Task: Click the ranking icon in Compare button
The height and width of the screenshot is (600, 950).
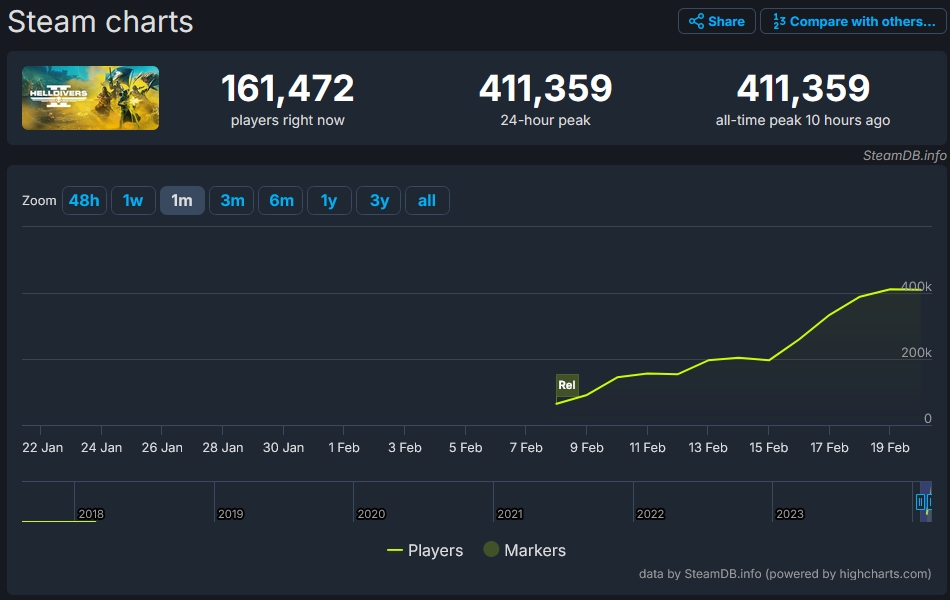Action: [779, 21]
